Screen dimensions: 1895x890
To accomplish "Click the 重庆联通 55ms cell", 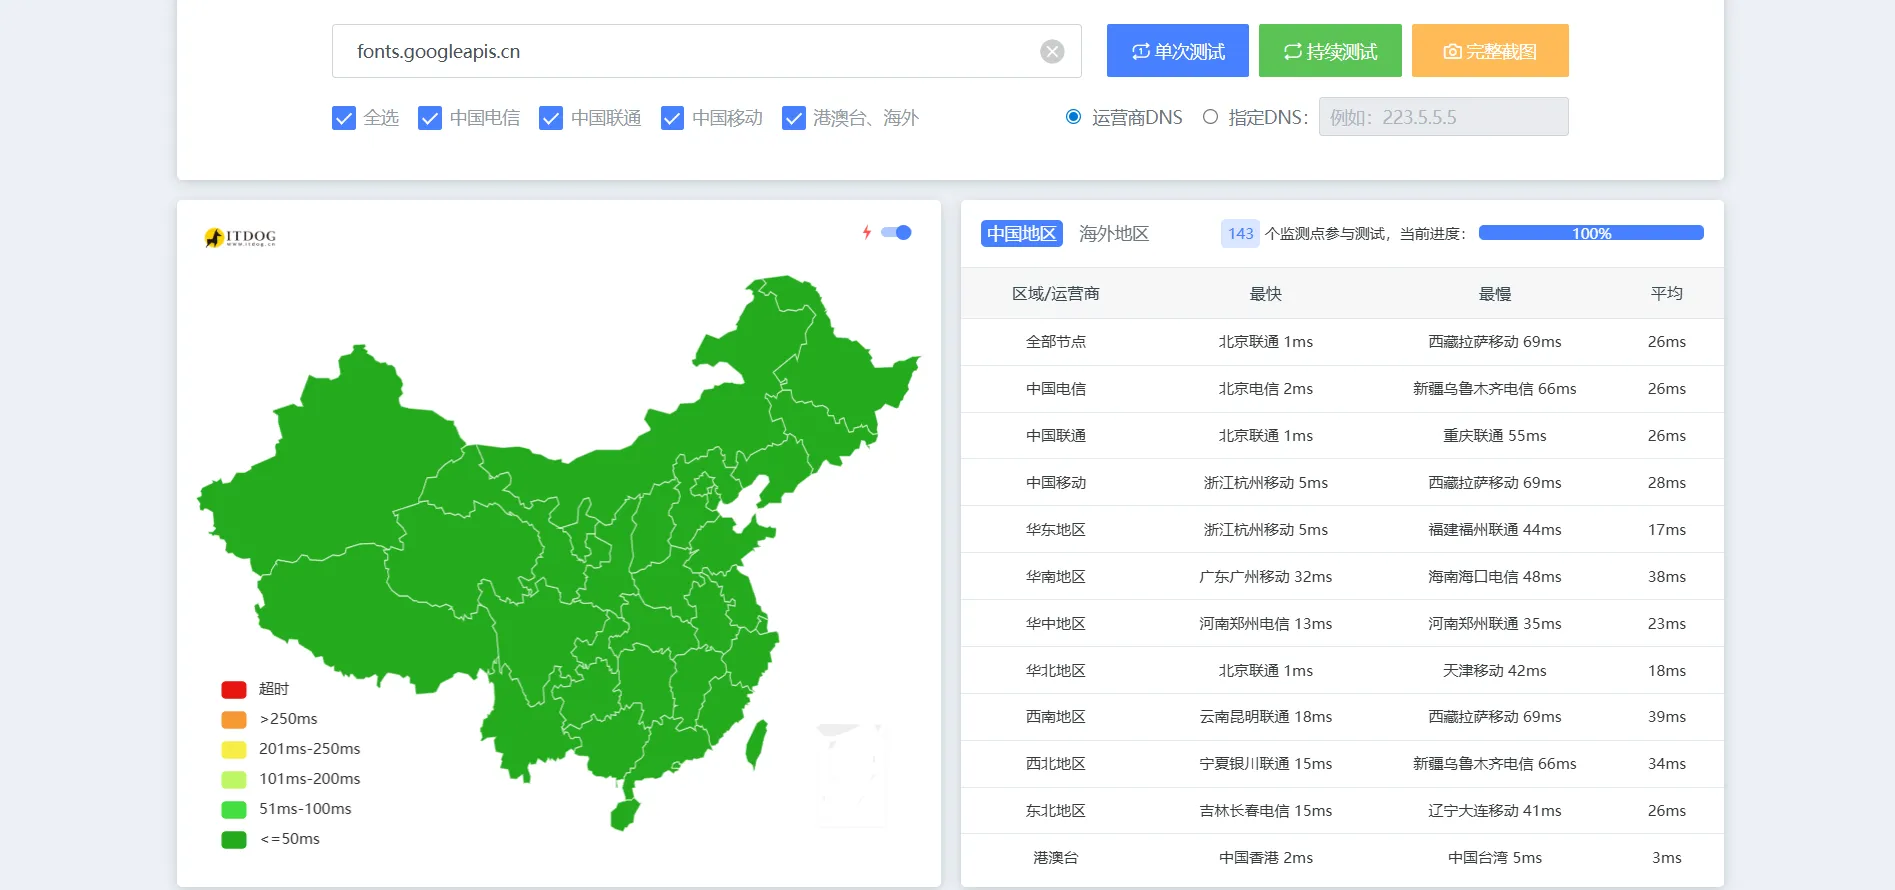I will coord(1495,436).
